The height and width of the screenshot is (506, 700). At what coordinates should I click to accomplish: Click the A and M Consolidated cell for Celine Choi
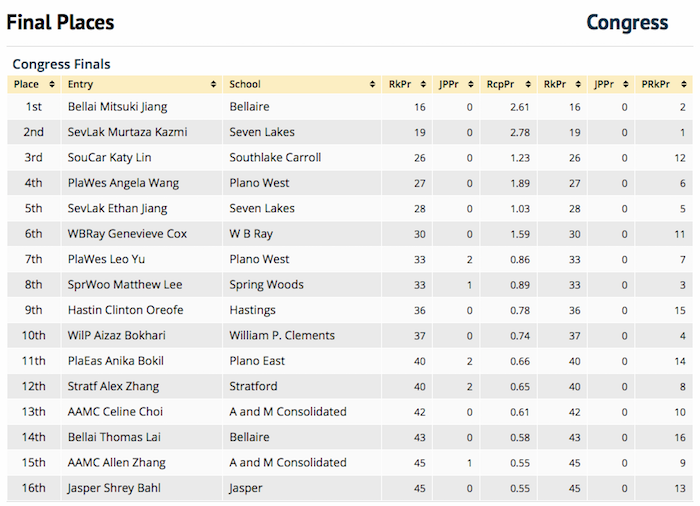[288, 412]
